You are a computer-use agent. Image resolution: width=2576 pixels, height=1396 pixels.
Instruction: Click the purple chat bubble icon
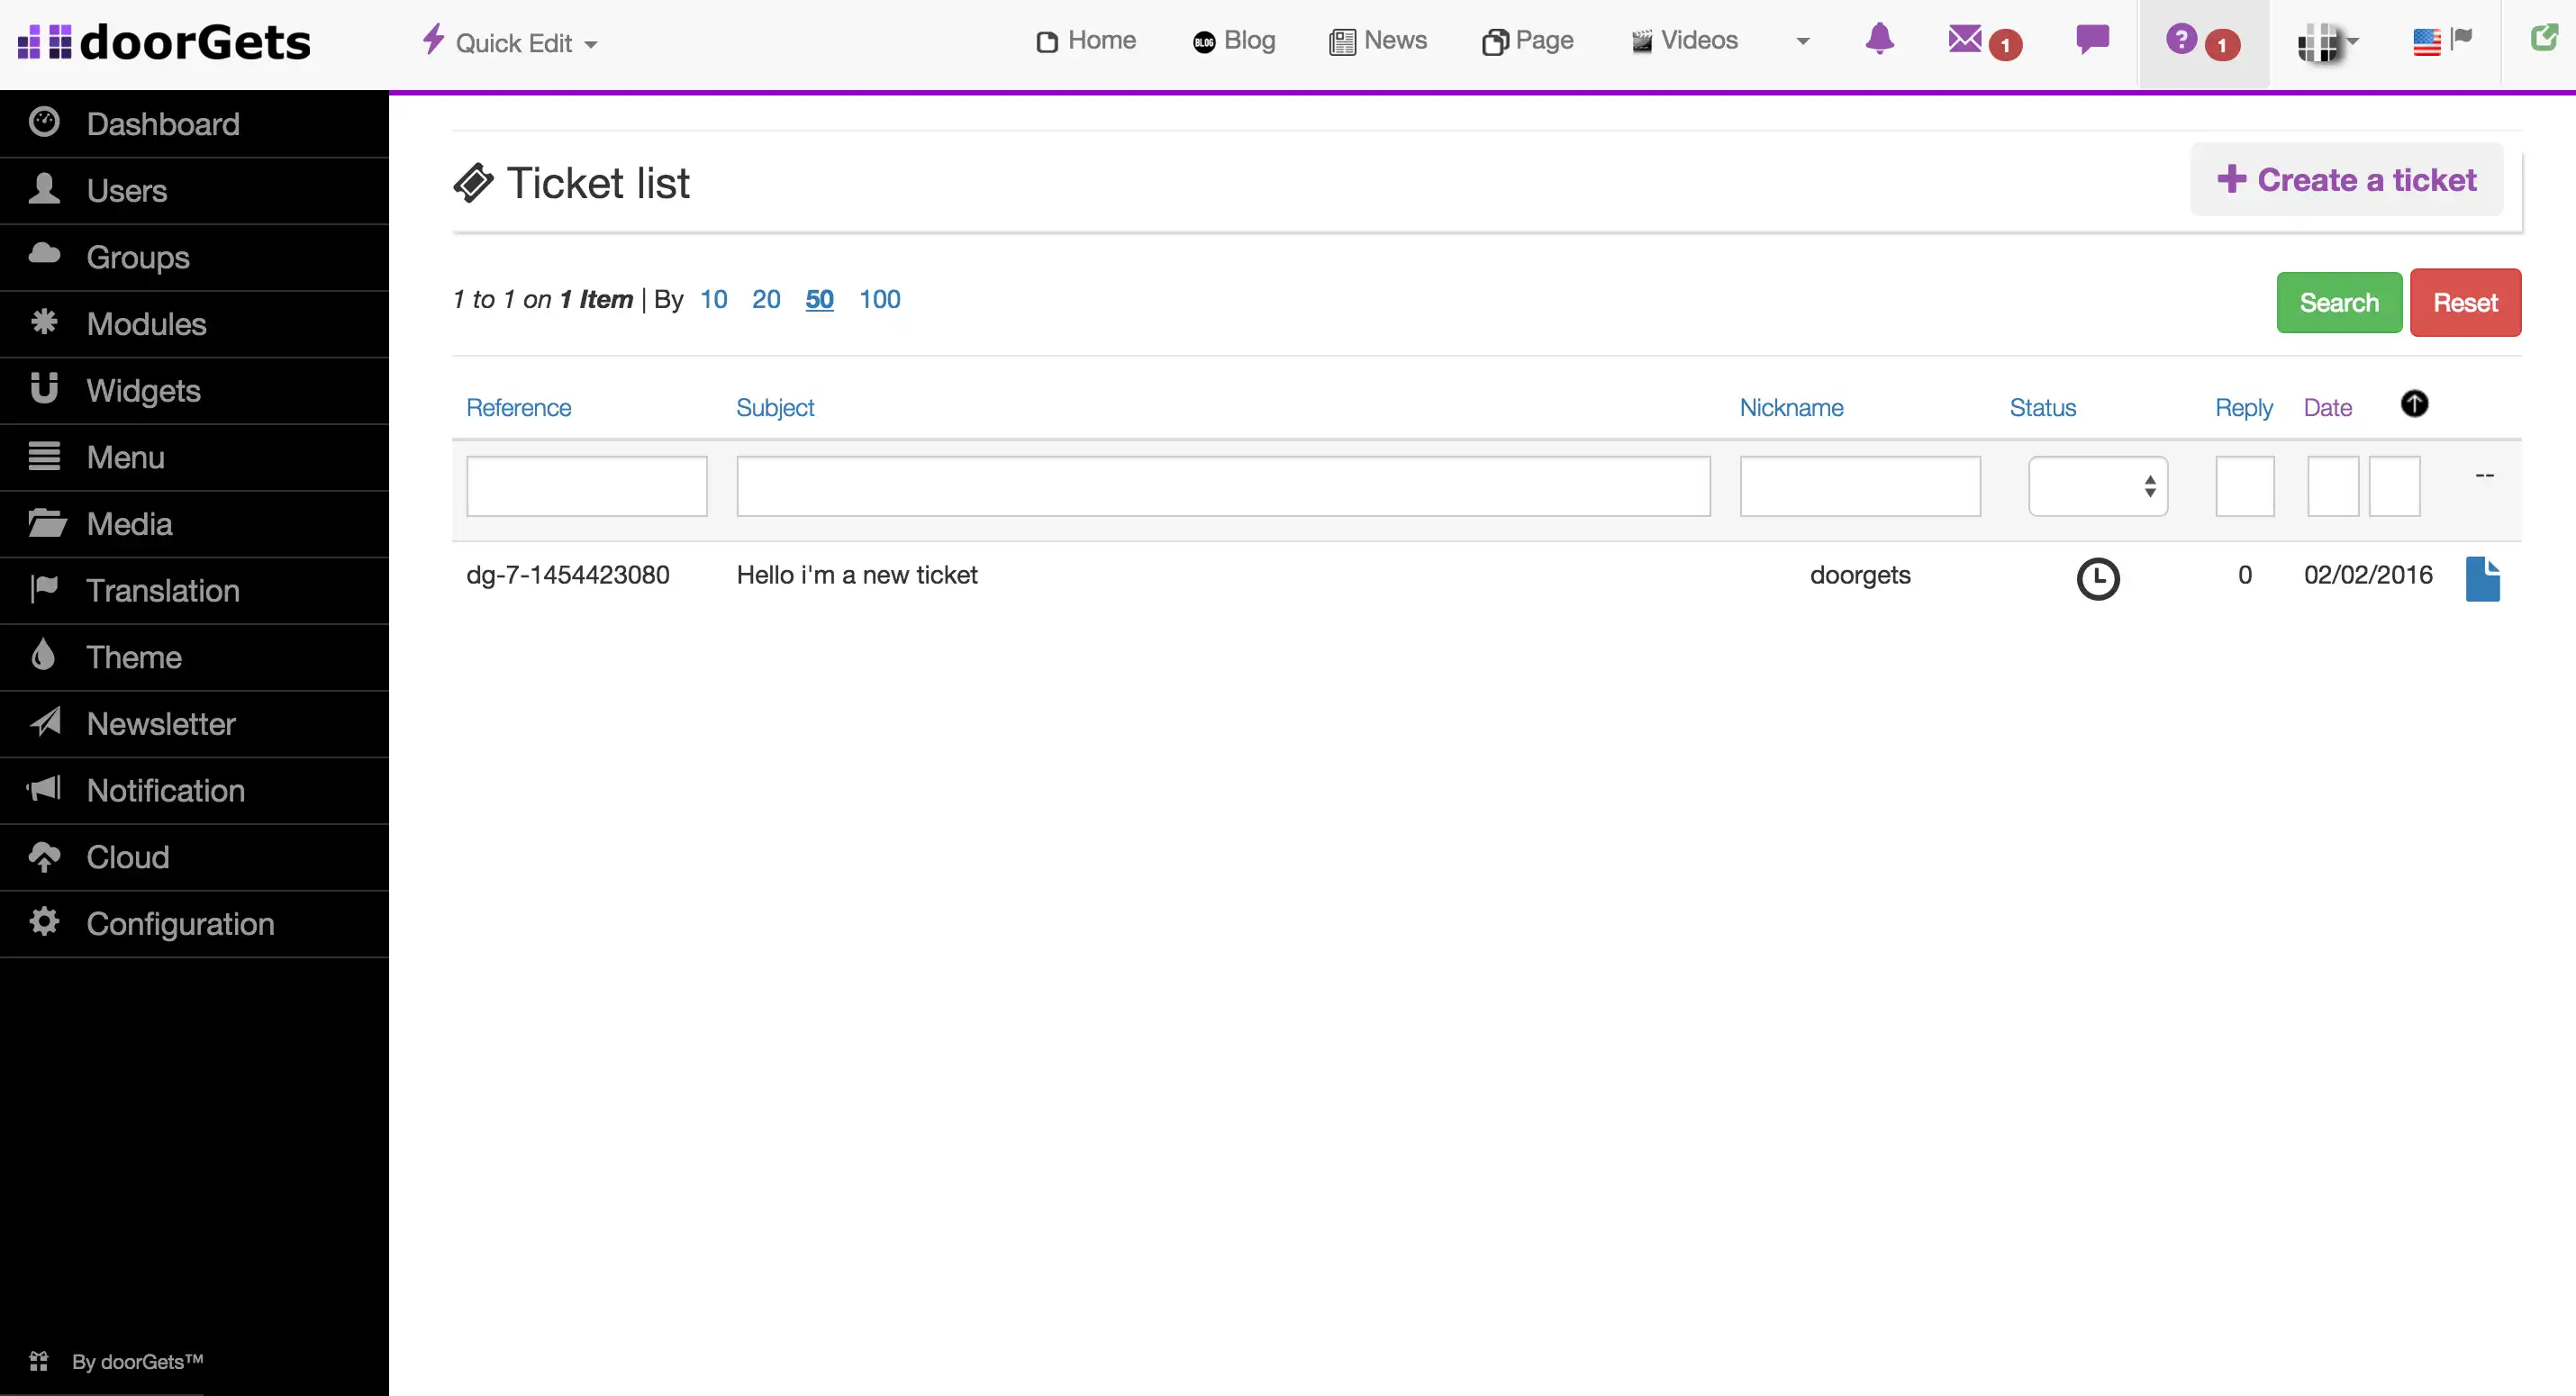click(2092, 40)
